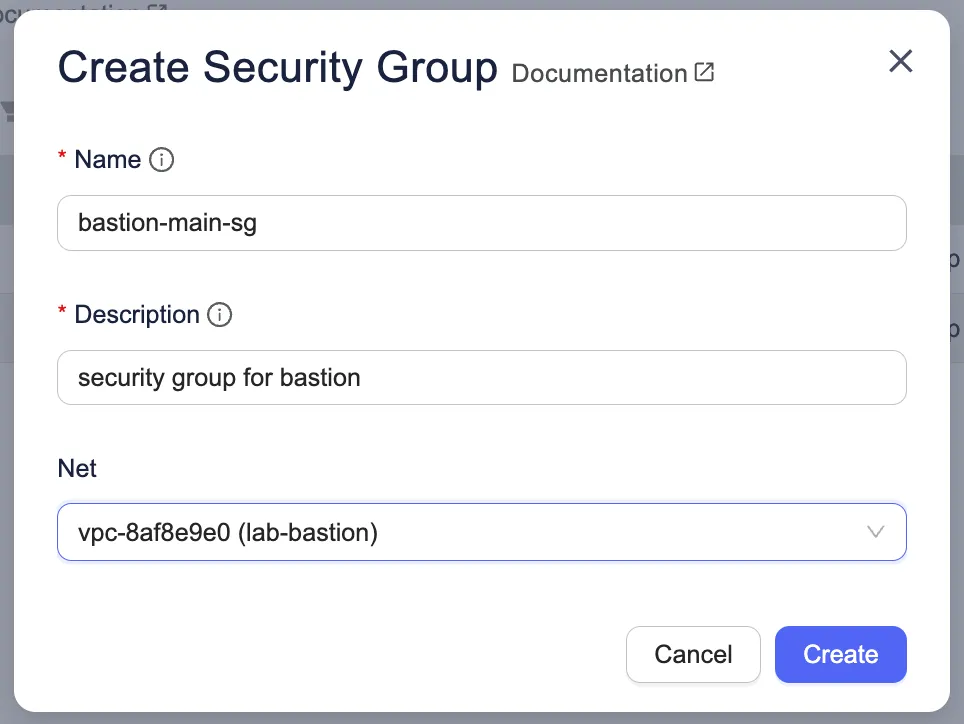964x724 pixels.
Task: Click the info icon next to Name
Action: (x=161, y=160)
